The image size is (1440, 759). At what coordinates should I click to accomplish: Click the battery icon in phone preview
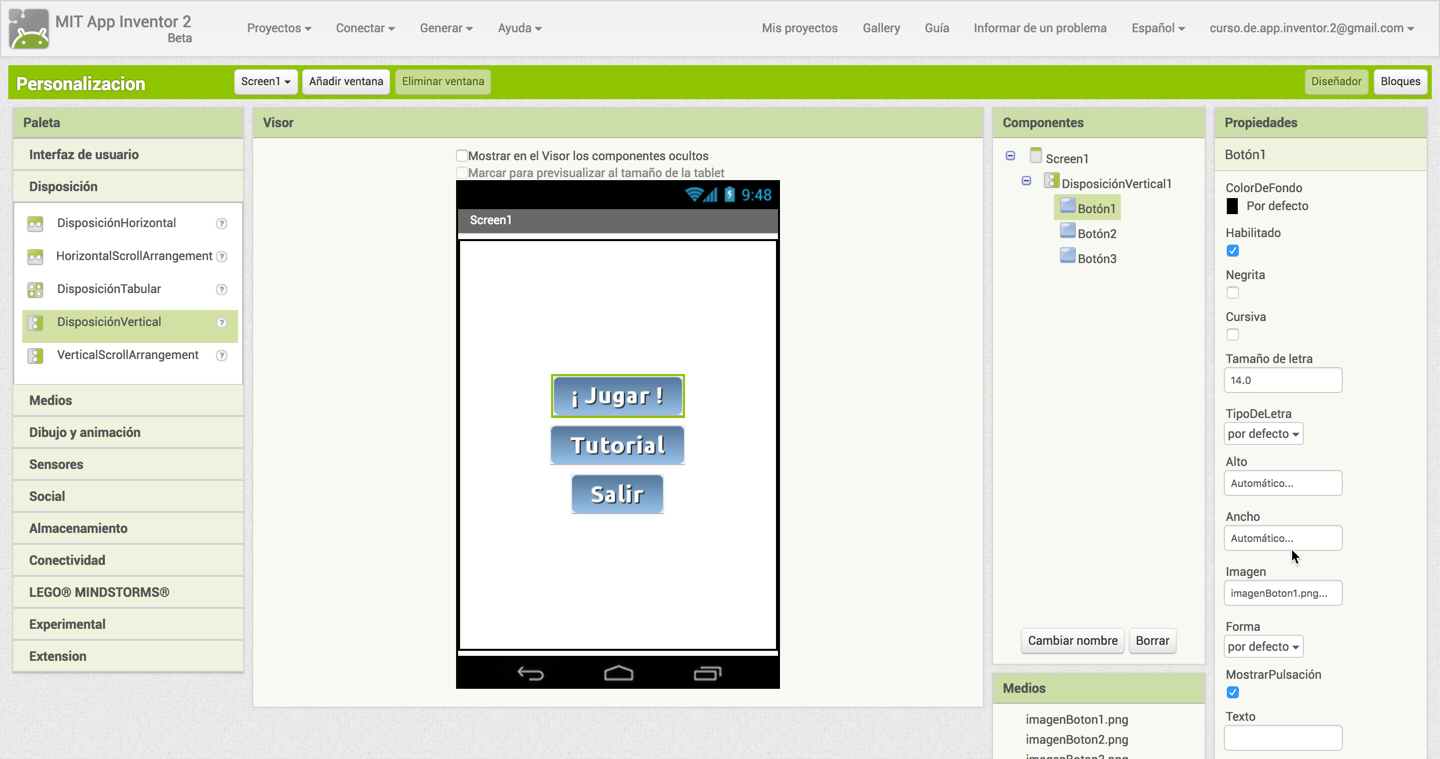pyautogui.click(x=730, y=195)
